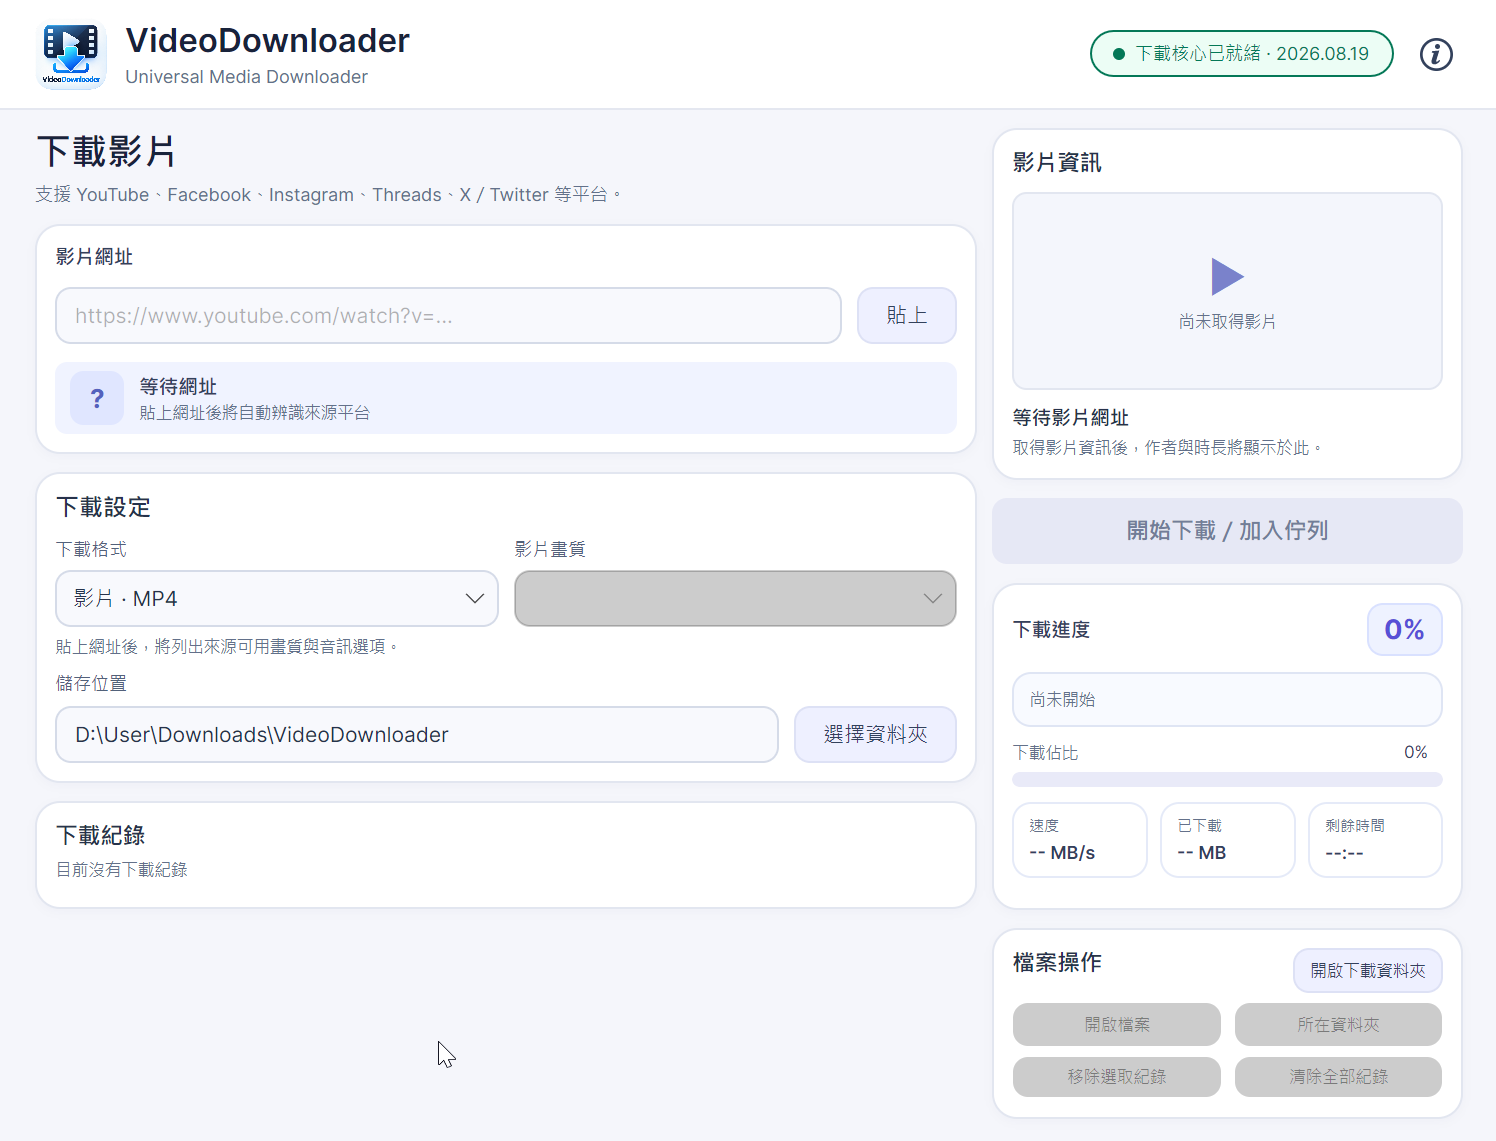
Task: Click the VideoDownloader app logo icon
Action: pos(72,55)
